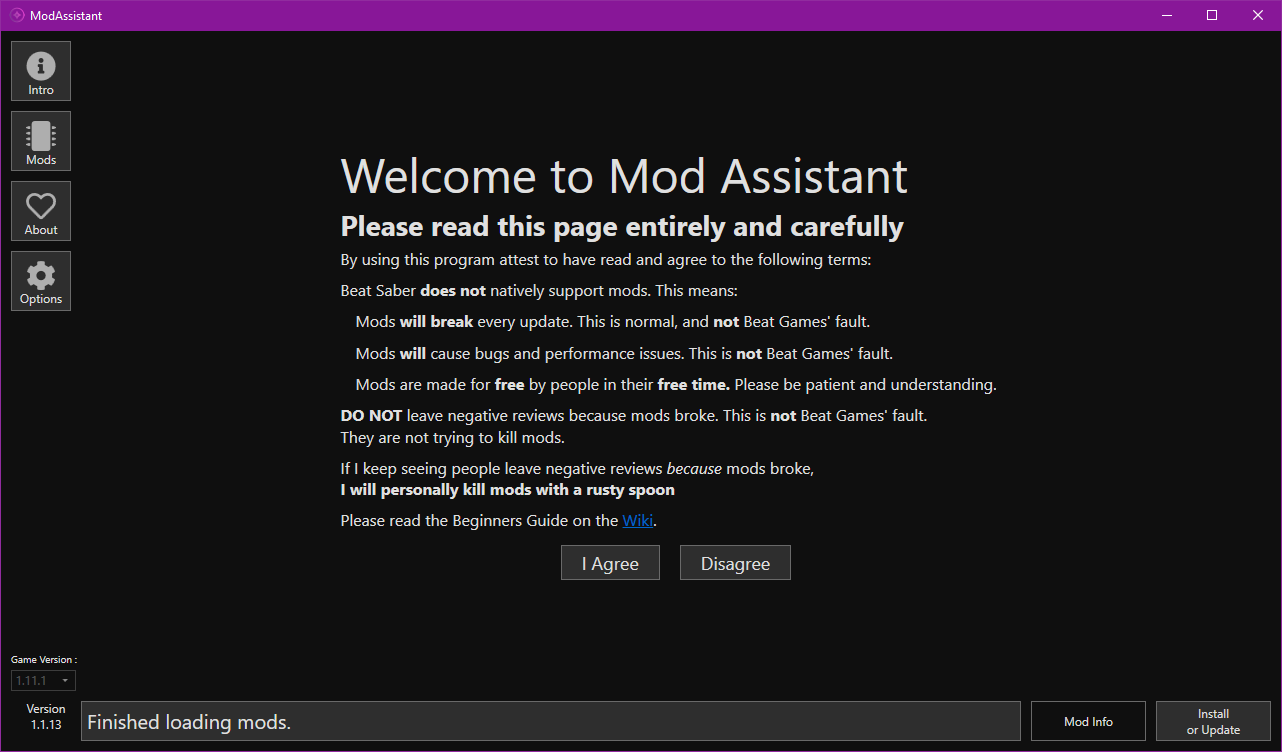Close the ModAssistant window
Screen dimensions: 1282x752
point(1258,15)
